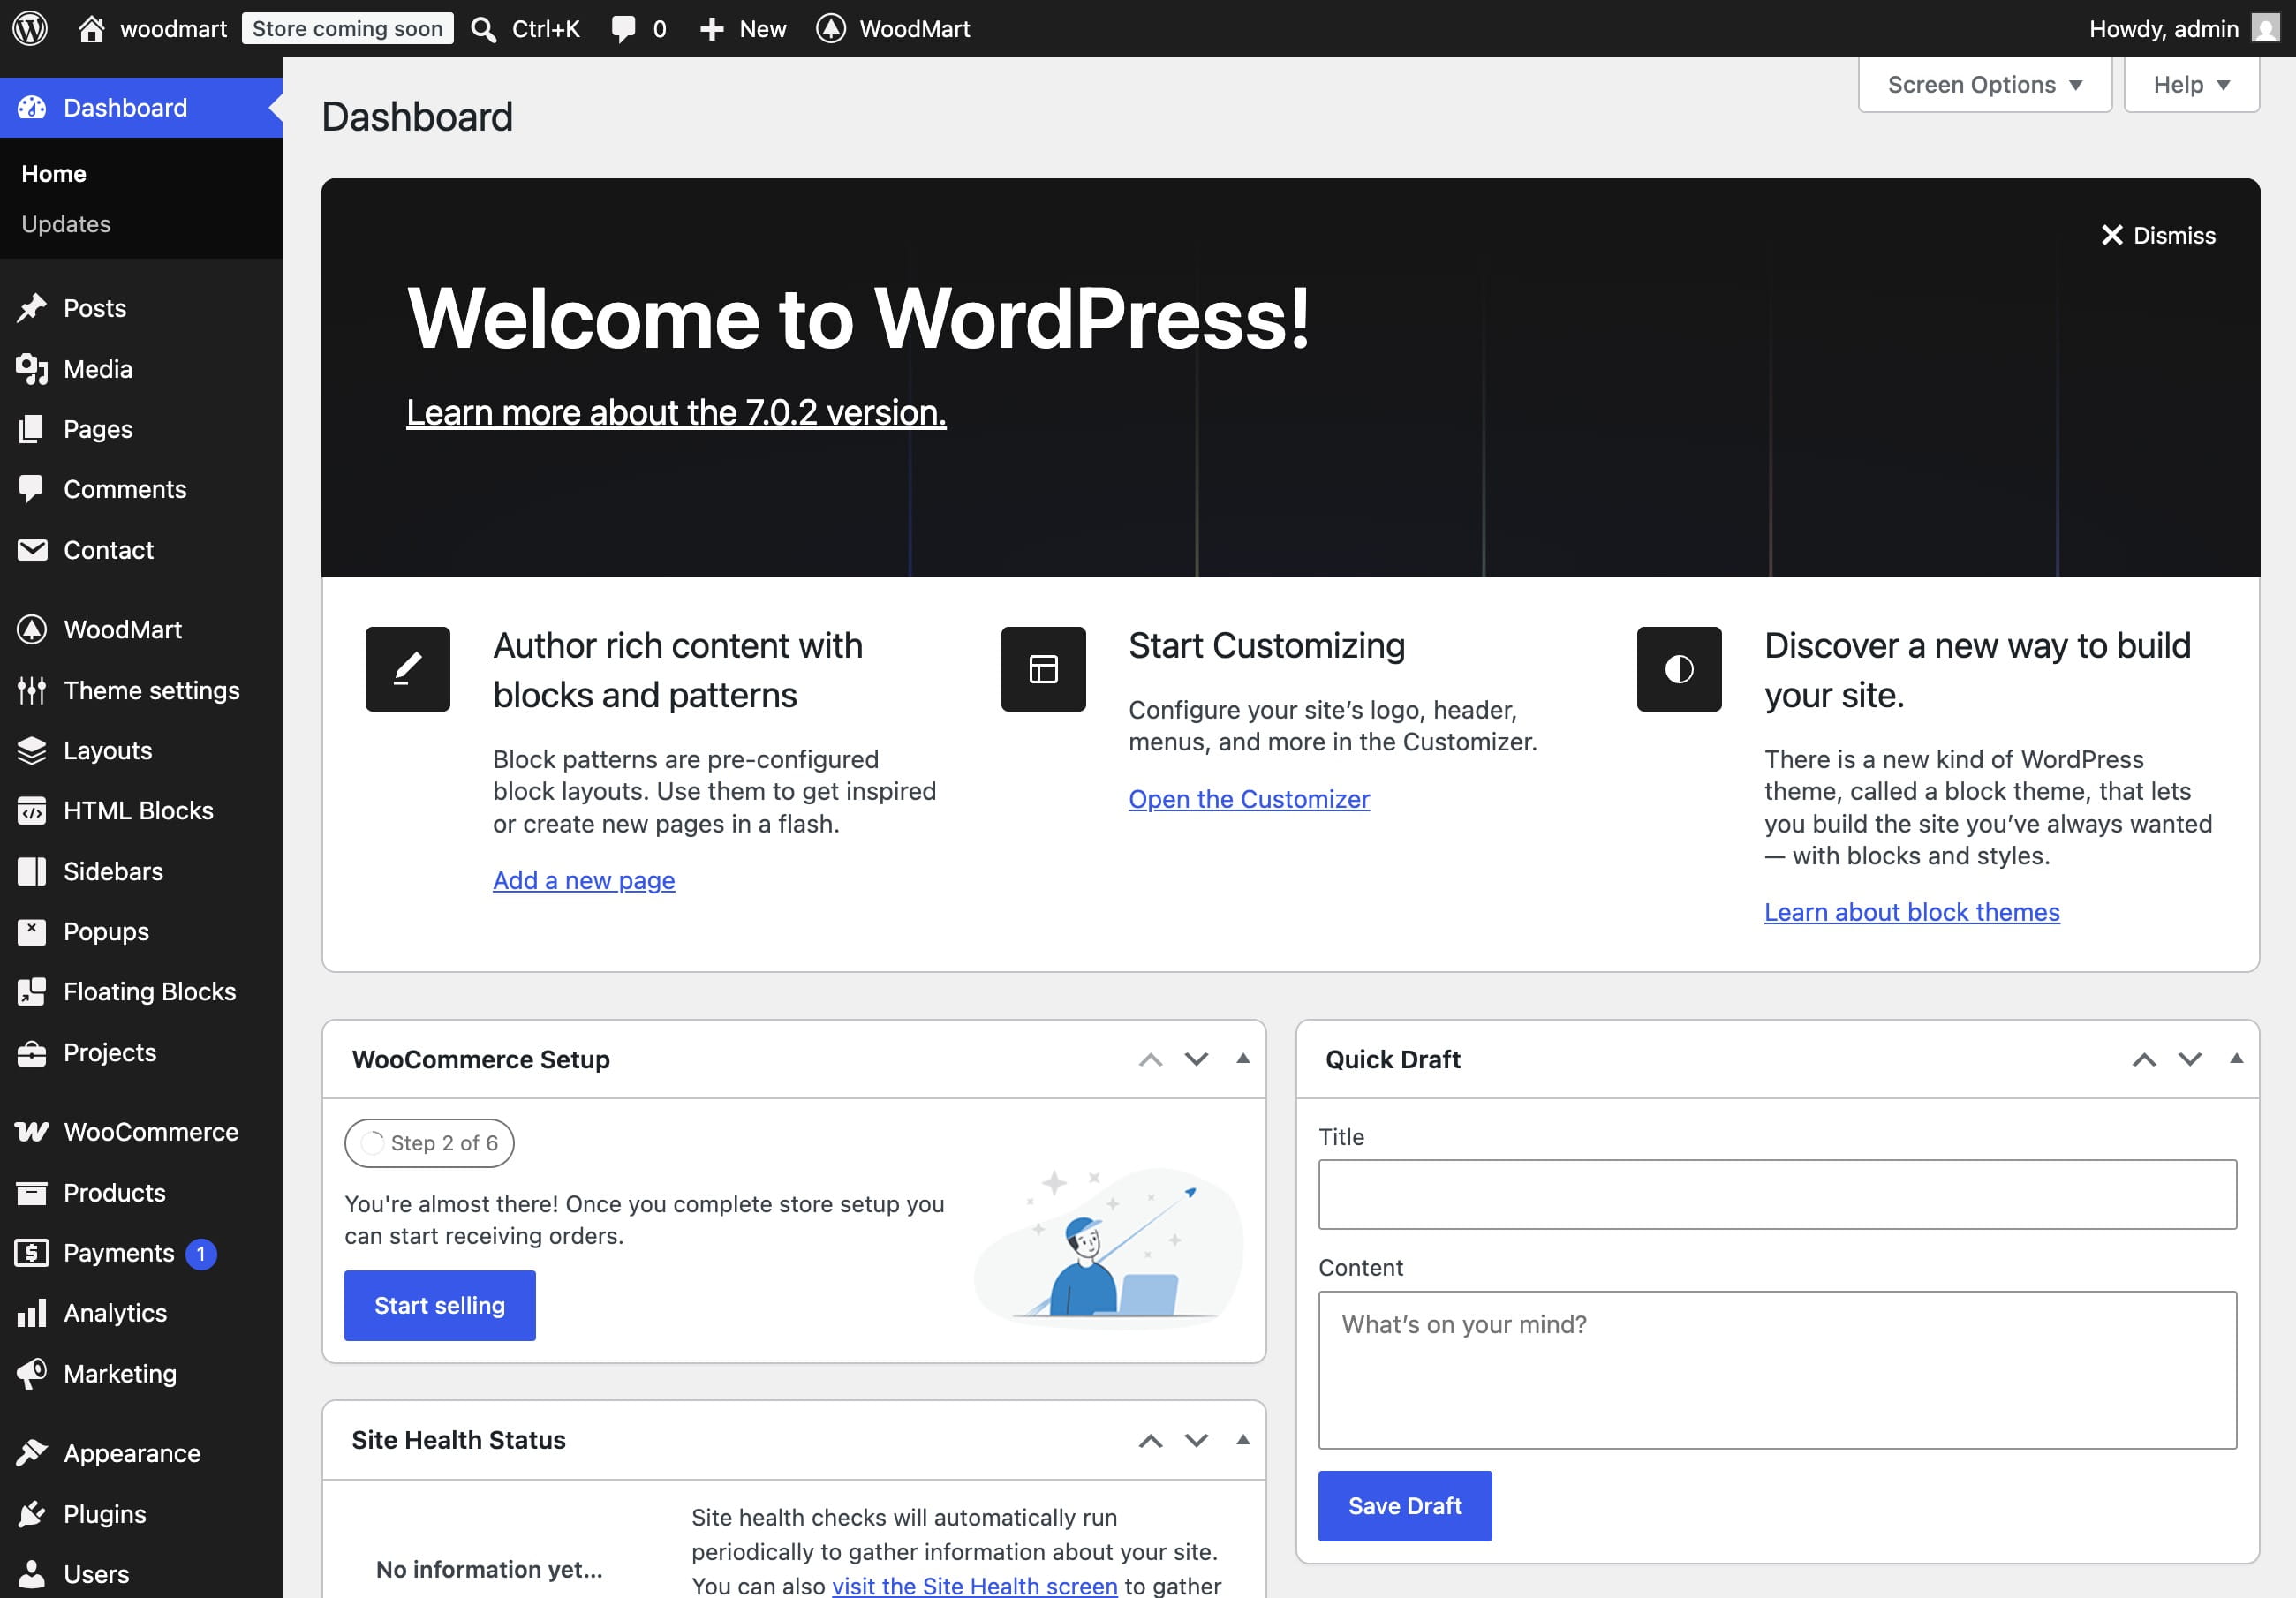Open the Dashboard menu item
This screenshot has width=2296, height=1598.
pos(141,108)
